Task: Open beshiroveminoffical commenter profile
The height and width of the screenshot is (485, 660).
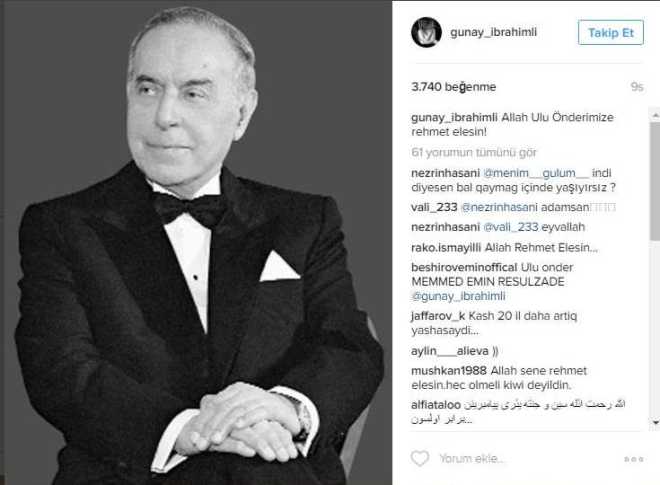Action: [464, 267]
